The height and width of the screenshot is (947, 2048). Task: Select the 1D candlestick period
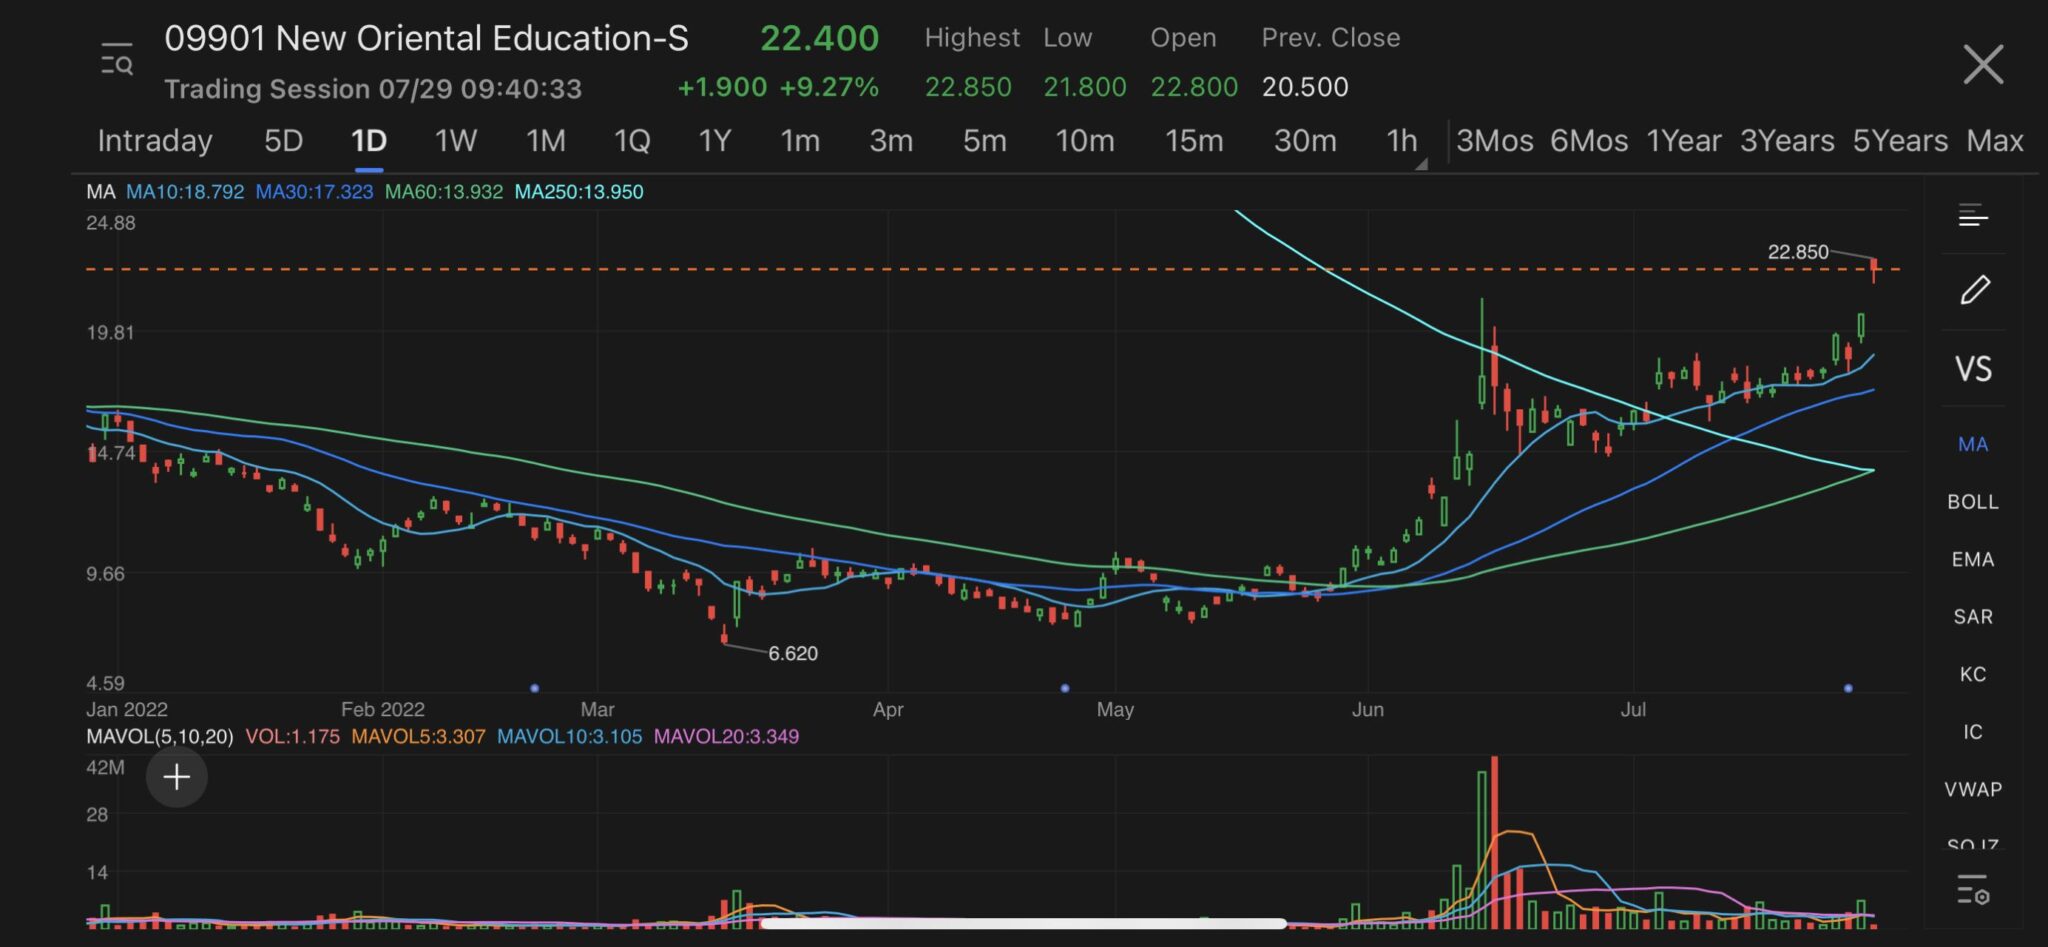(x=369, y=141)
